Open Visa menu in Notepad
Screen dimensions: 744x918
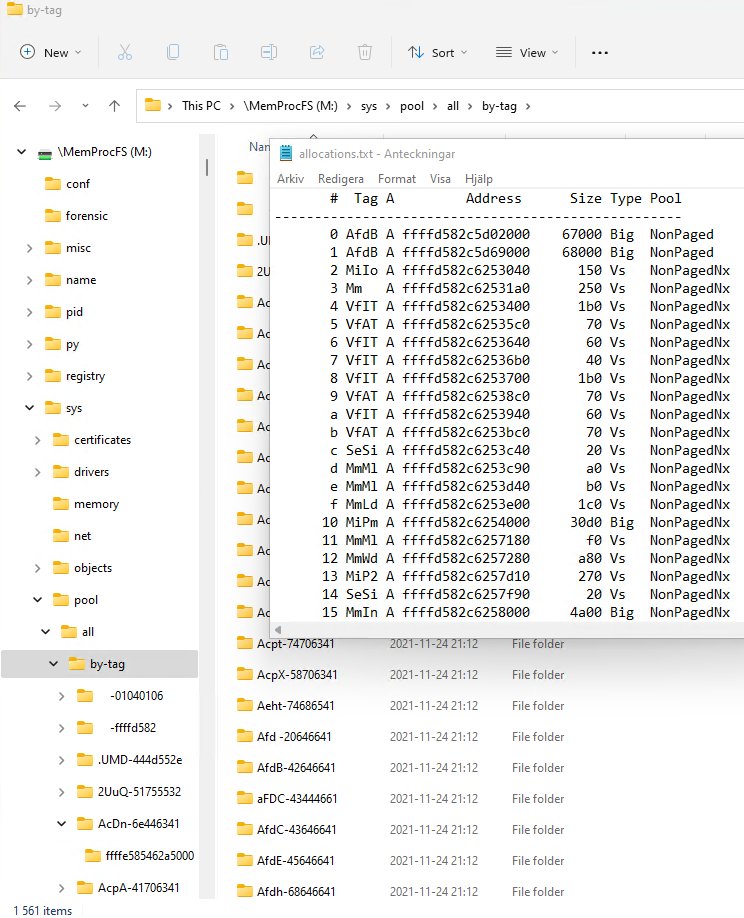440,179
